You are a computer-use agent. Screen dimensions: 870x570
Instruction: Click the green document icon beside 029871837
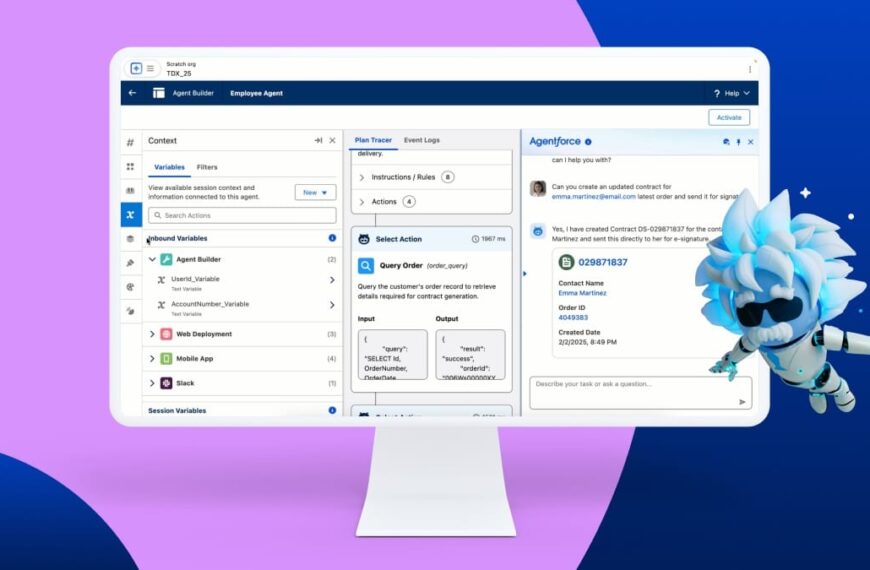[566, 262]
